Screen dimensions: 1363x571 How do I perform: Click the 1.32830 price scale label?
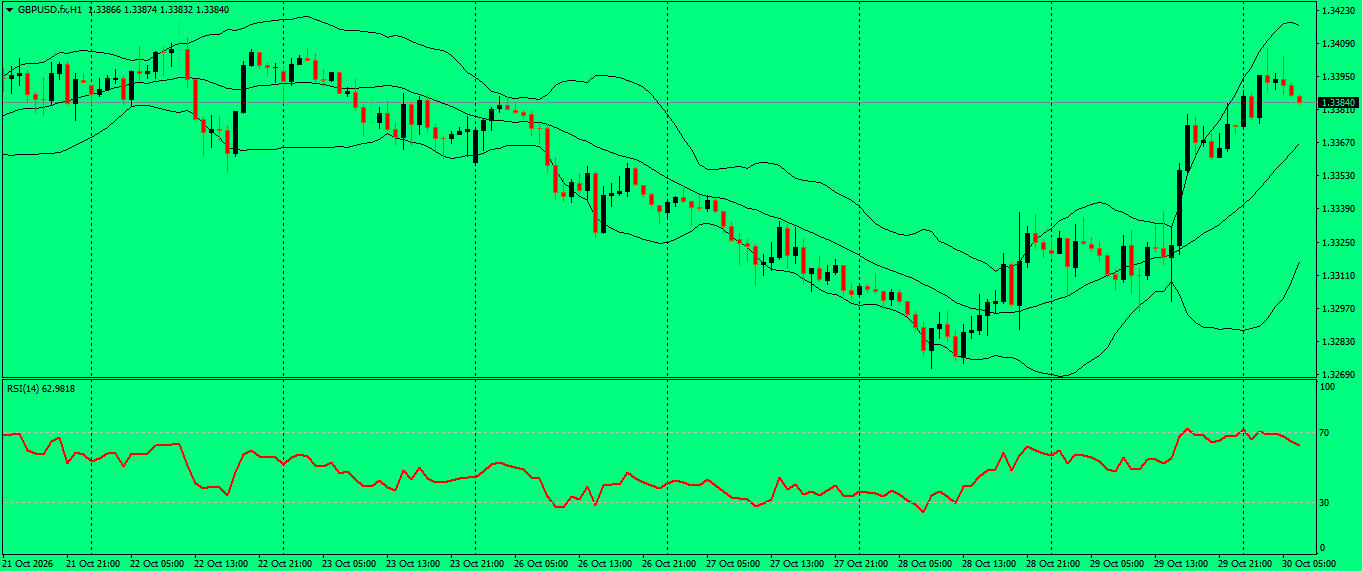click(1338, 342)
